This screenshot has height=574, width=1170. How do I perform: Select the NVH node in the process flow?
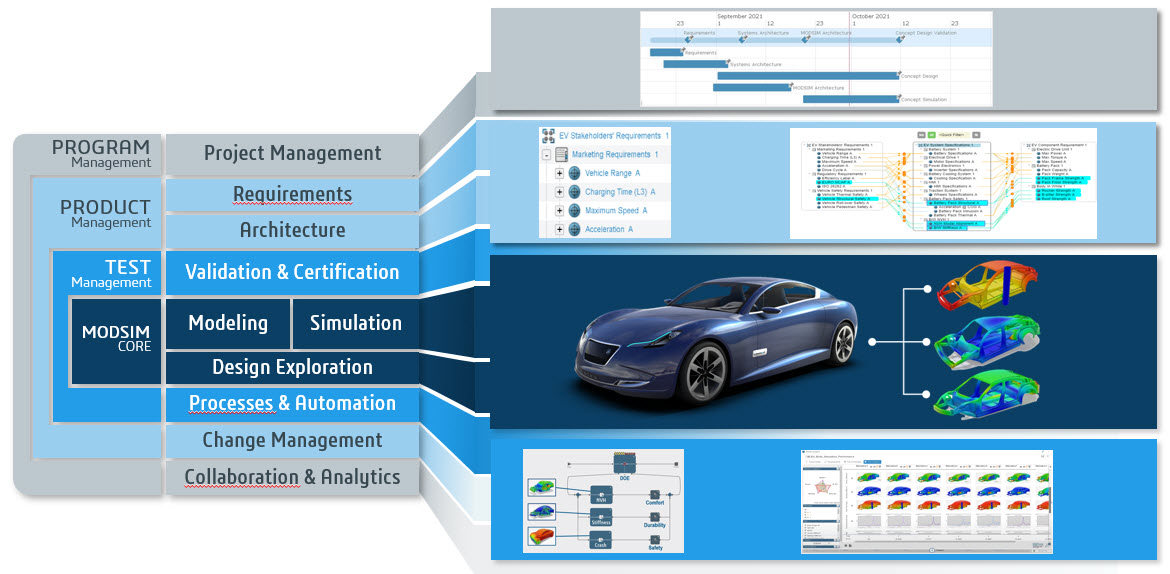pos(601,494)
